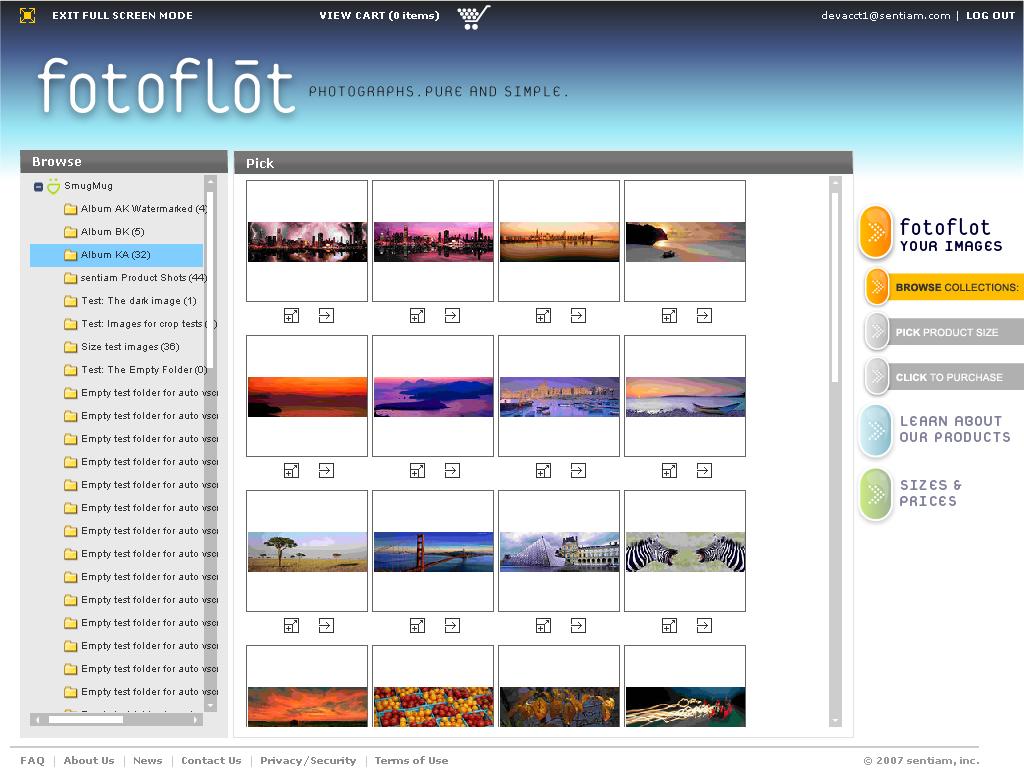This screenshot has width=1024, height=768.
Task: Click the SmugMug smiley logo icon
Action: pos(54,187)
